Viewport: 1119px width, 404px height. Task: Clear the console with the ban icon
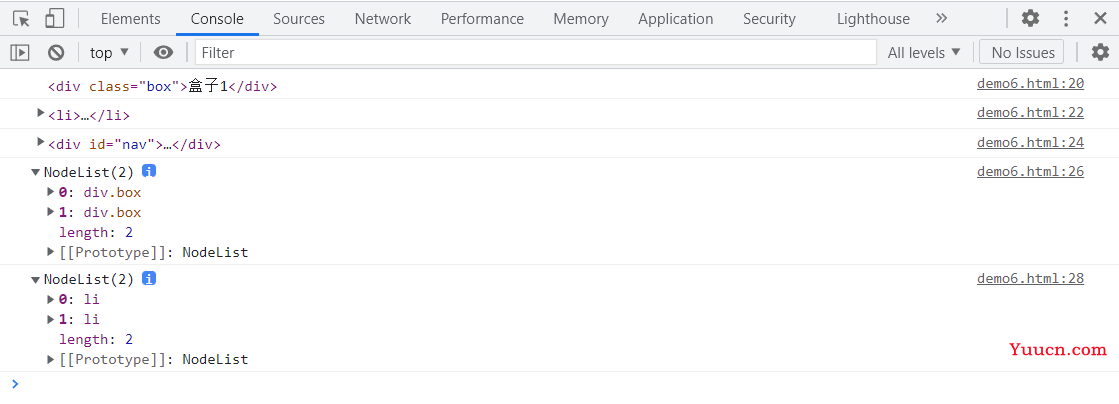point(56,53)
